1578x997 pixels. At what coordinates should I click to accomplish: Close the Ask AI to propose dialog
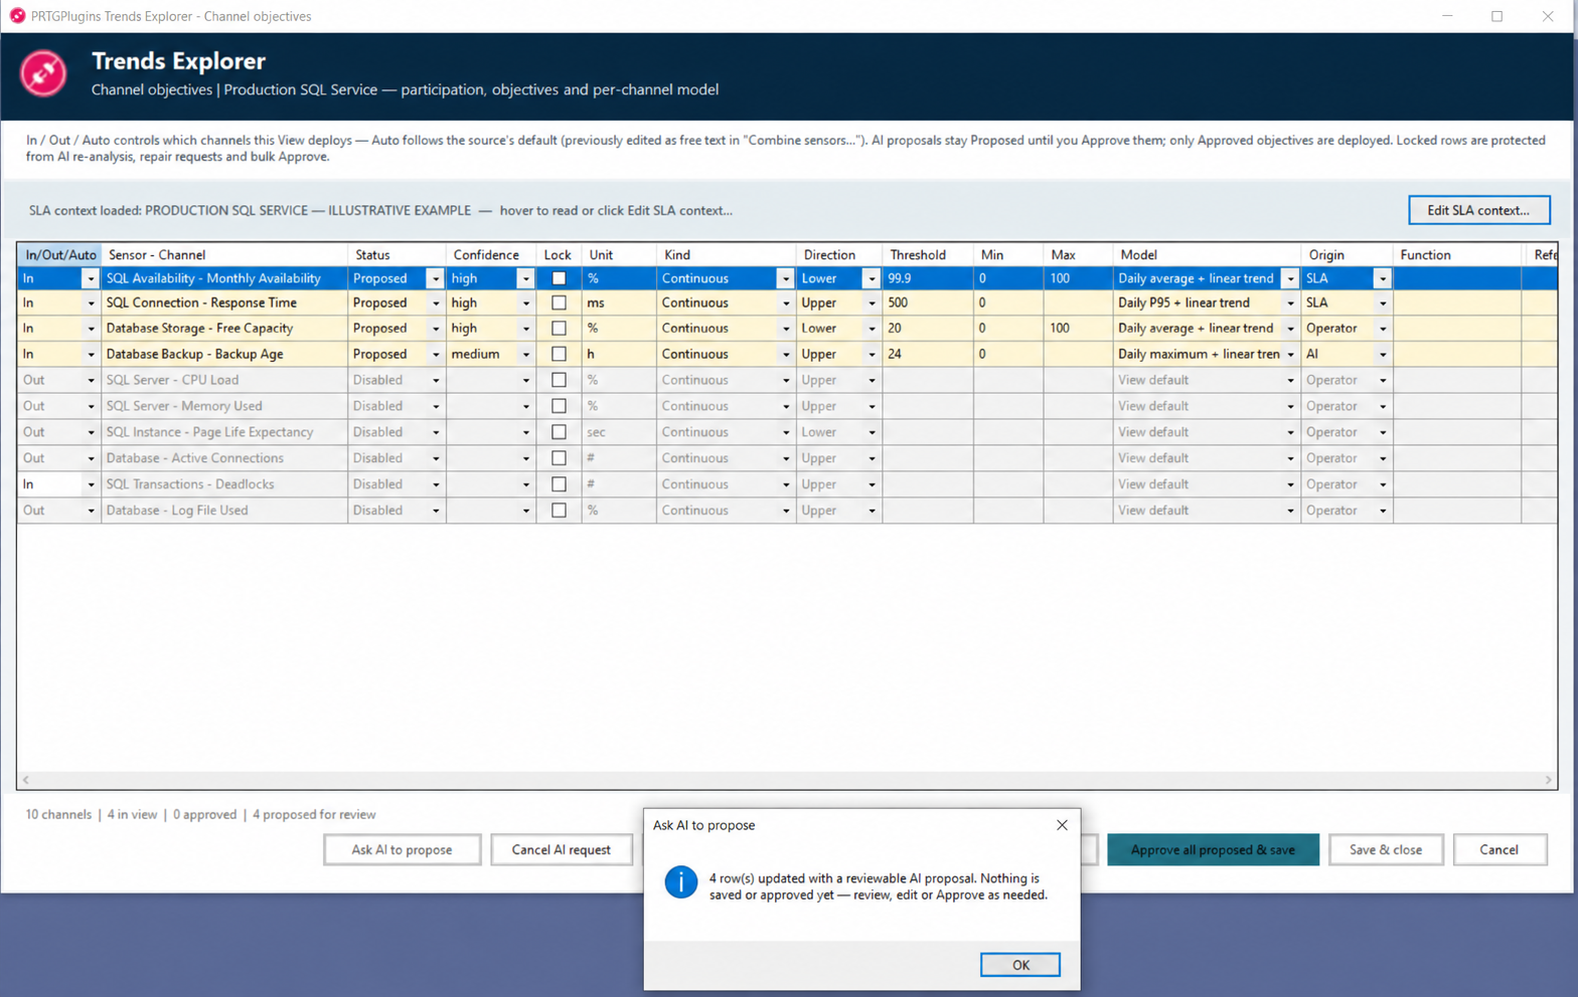pyautogui.click(x=1062, y=825)
